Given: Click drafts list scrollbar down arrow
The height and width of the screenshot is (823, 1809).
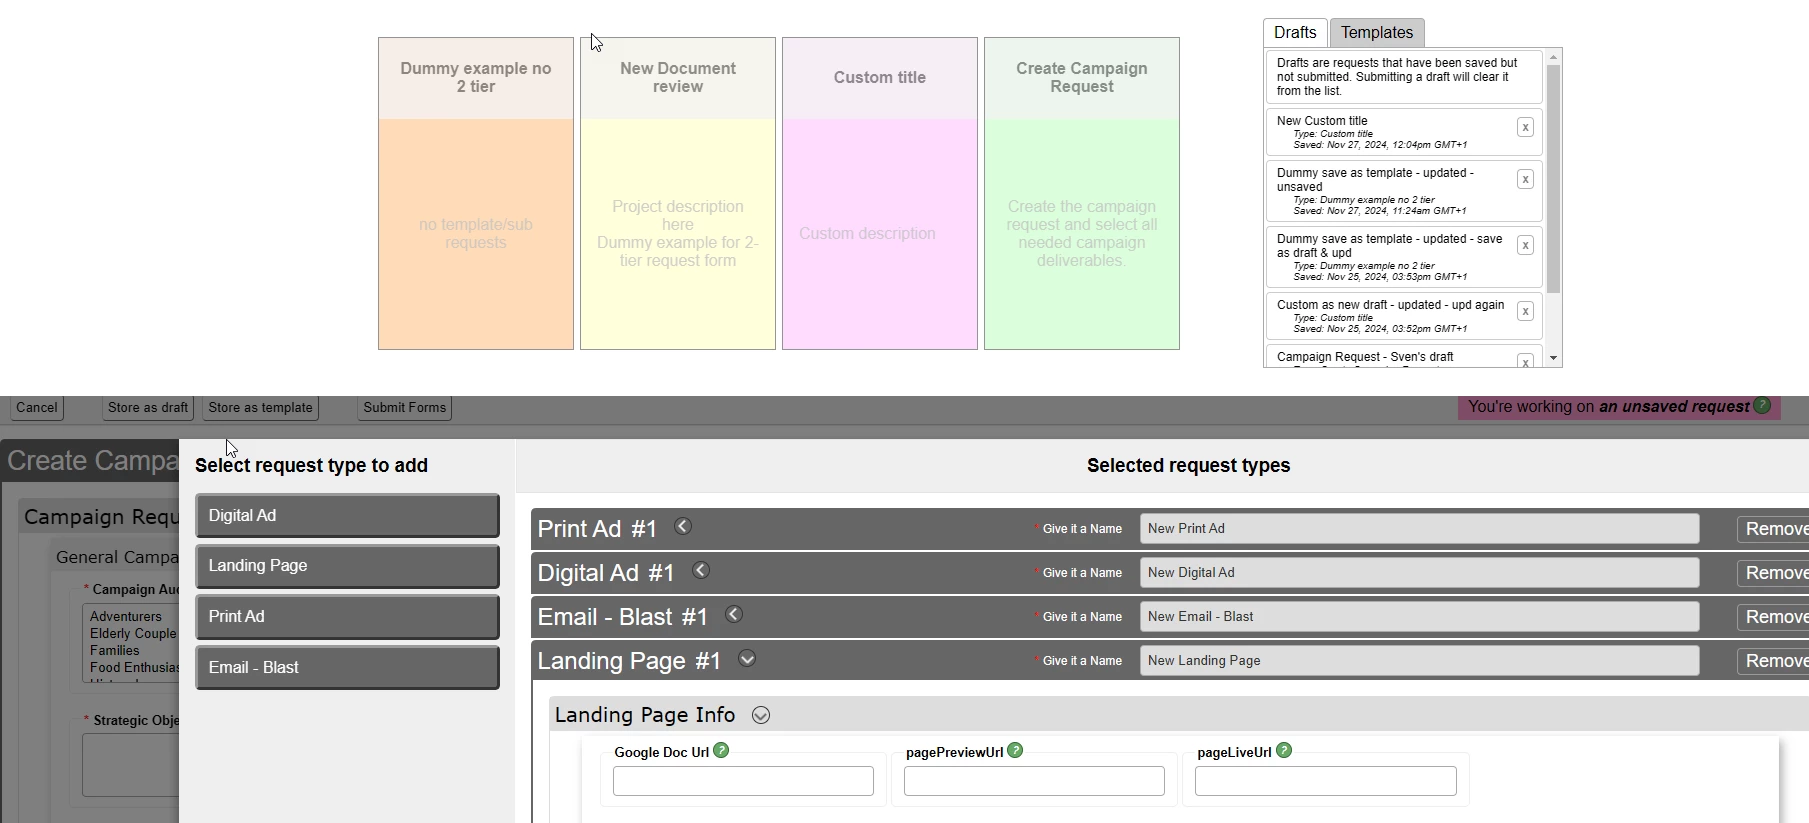Looking at the screenshot, I should 1553,358.
